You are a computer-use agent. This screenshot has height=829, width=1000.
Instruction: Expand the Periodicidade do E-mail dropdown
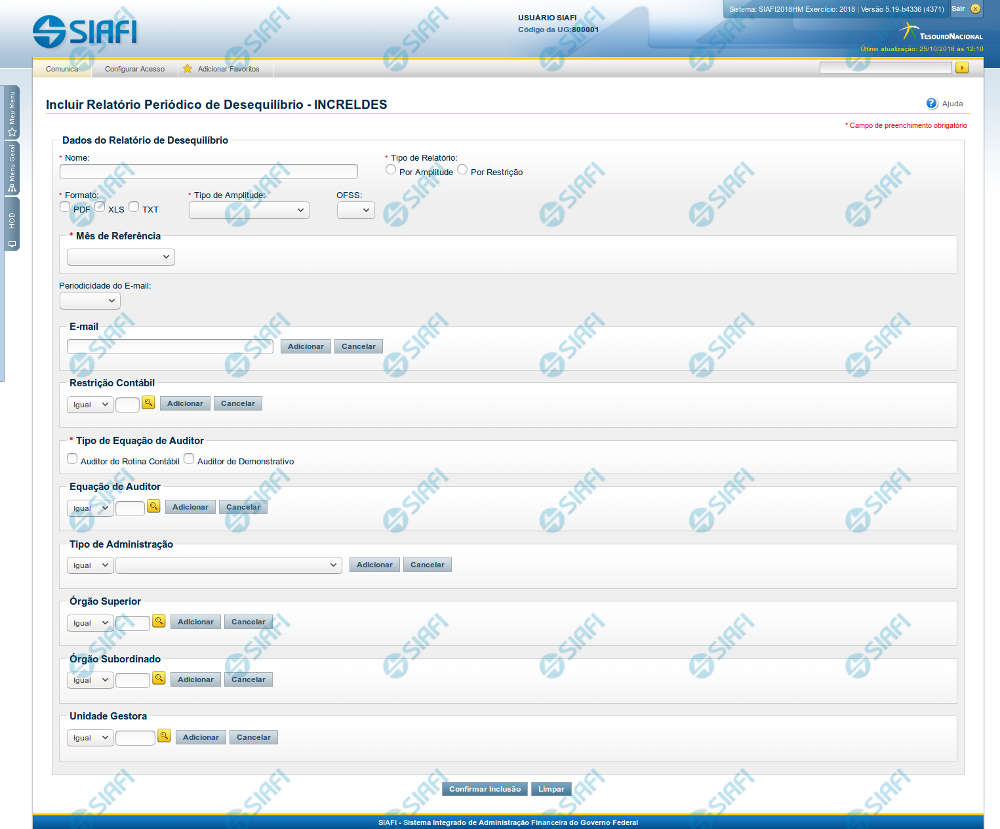(89, 300)
